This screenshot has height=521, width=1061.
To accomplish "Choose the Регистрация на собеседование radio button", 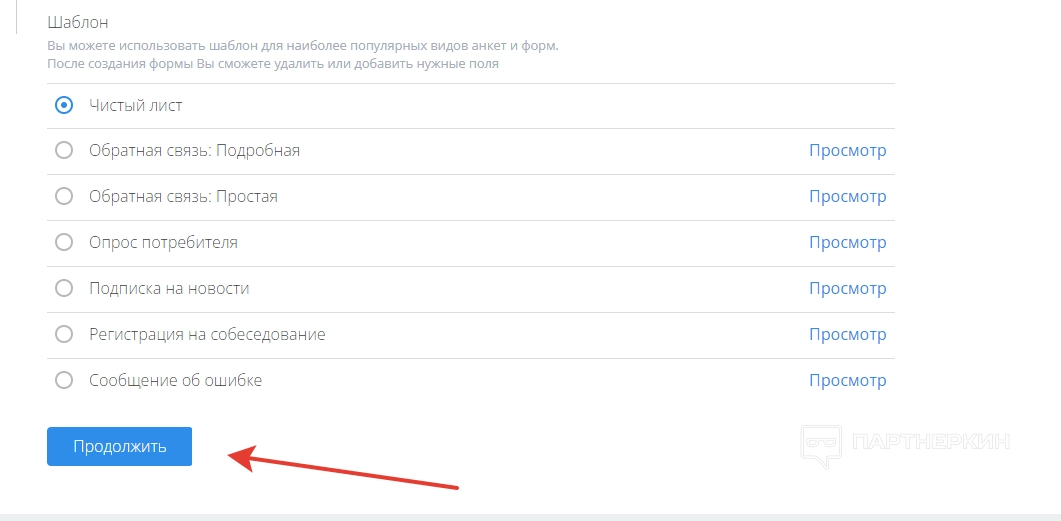I will click(x=64, y=335).
